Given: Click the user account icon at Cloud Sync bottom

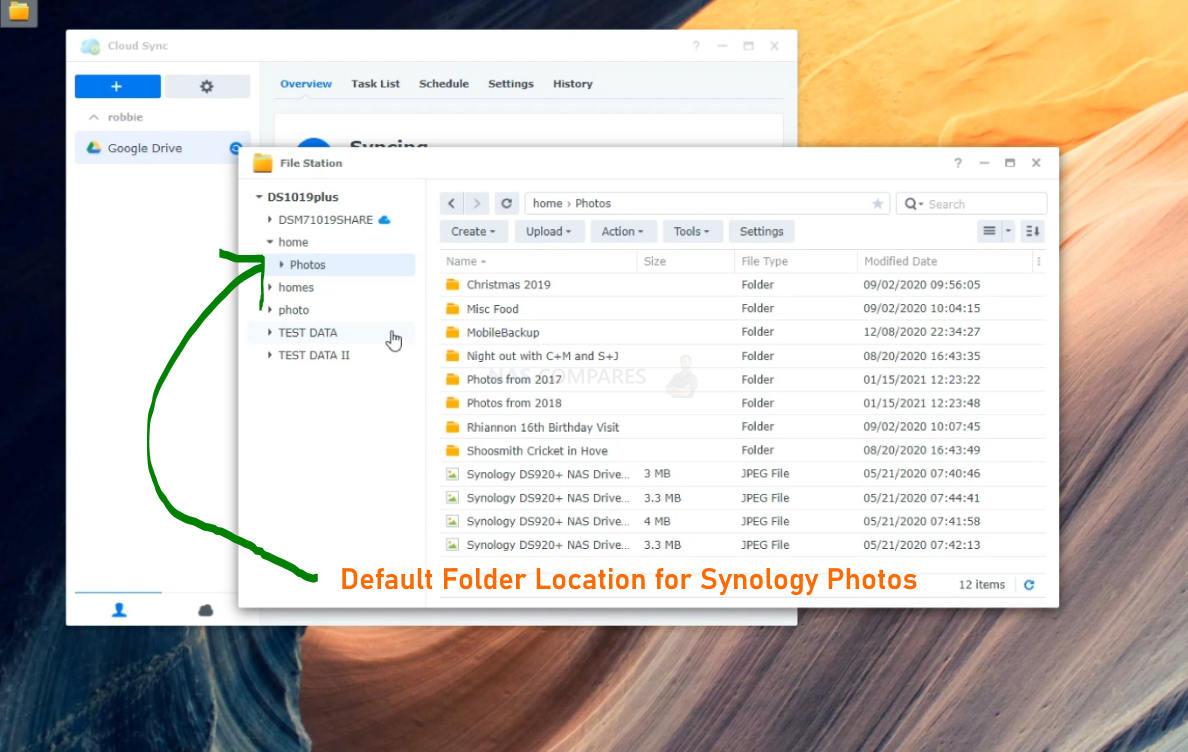Looking at the screenshot, I should pyautogui.click(x=119, y=610).
